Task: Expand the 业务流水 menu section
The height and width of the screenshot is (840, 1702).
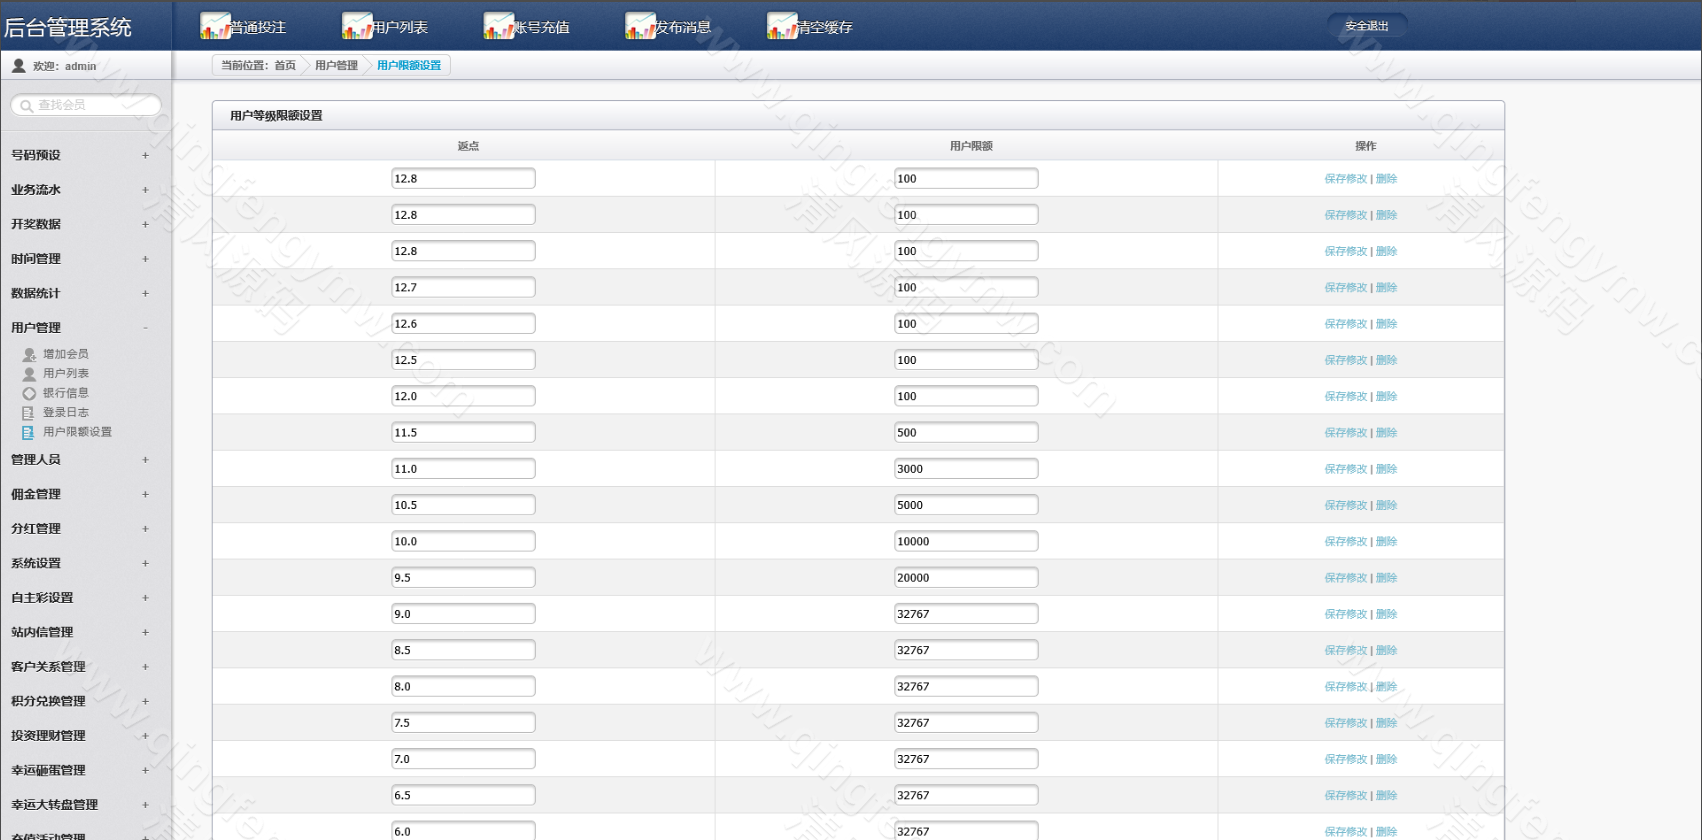Action: (x=145, y=190)
